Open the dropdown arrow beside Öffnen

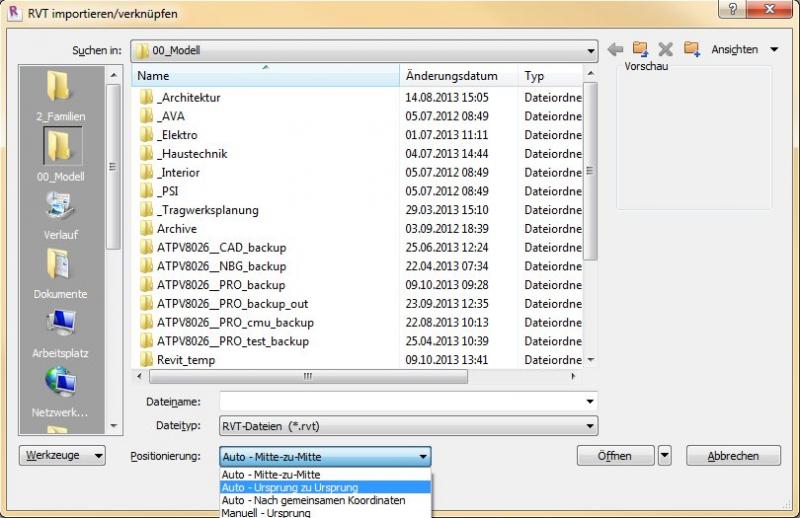pyautogui.click(x=665, y=455)
